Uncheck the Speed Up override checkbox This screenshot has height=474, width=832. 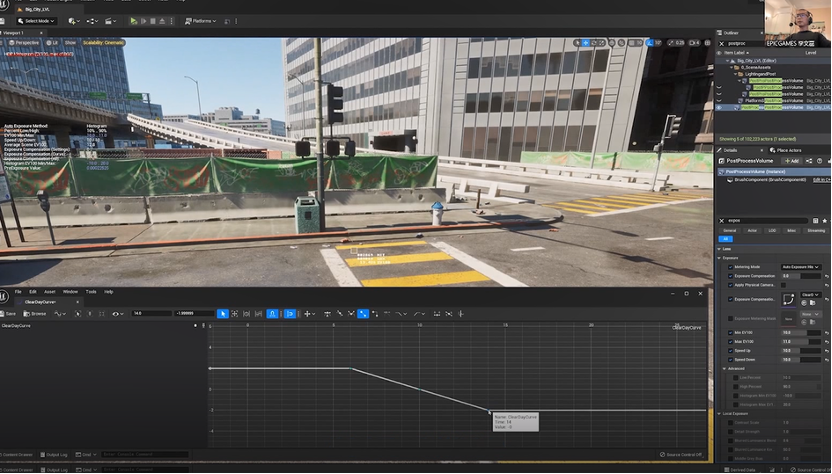[x=731, y=351]
